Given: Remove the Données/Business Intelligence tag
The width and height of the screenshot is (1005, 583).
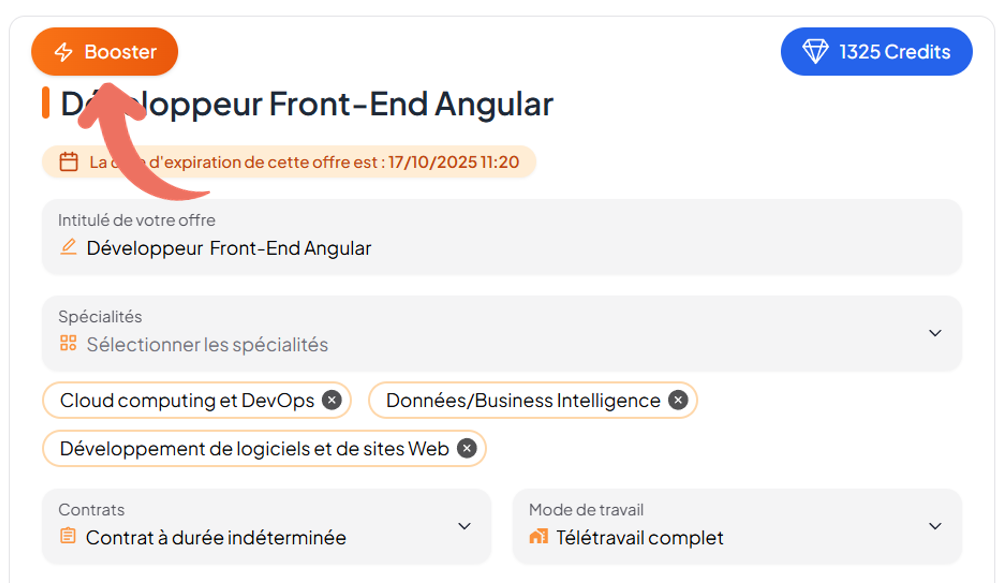Looking at the screenshot, I should (x=678, y=400).
